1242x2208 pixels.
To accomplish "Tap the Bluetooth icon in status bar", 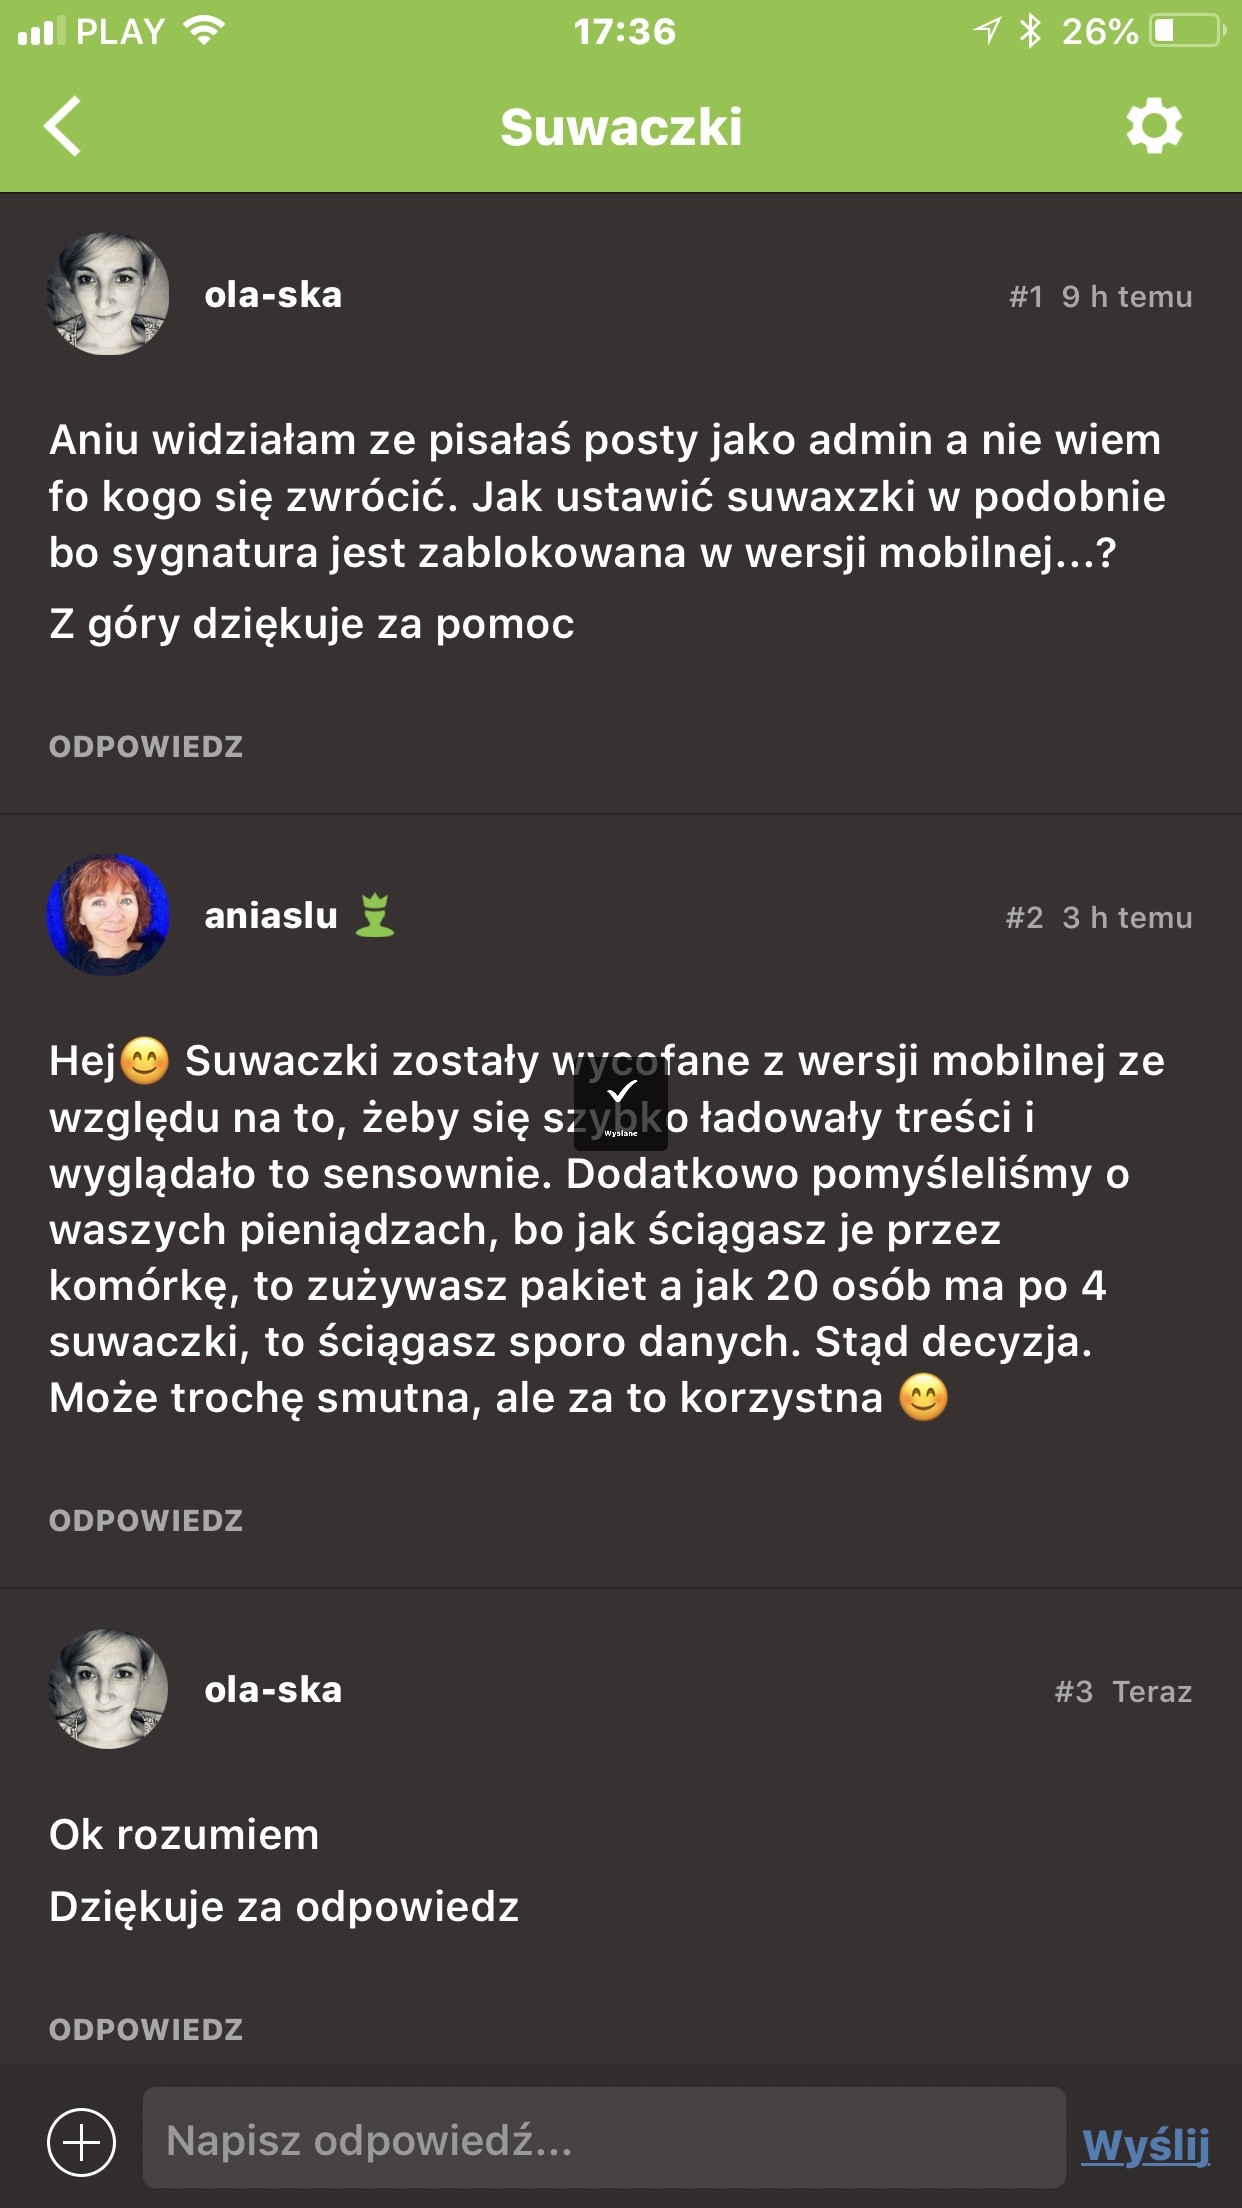I will click(x=1030, y=32).
